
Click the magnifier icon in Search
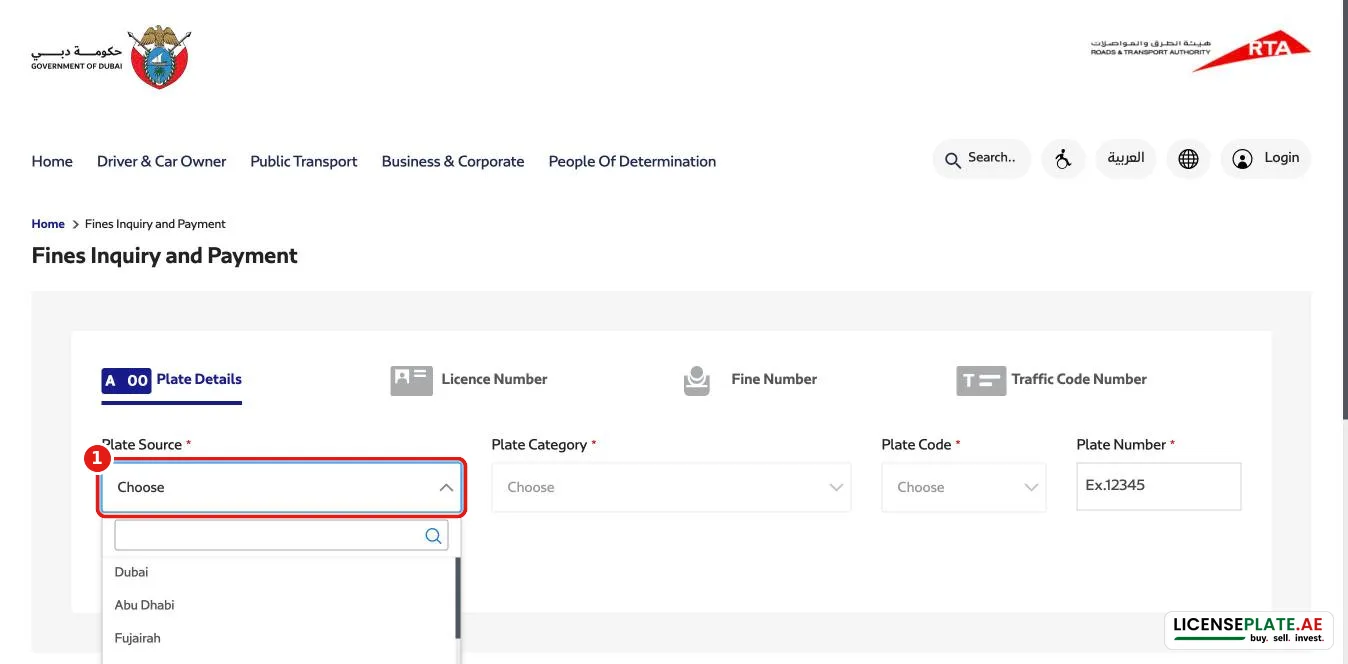click(x=952, y=159)
